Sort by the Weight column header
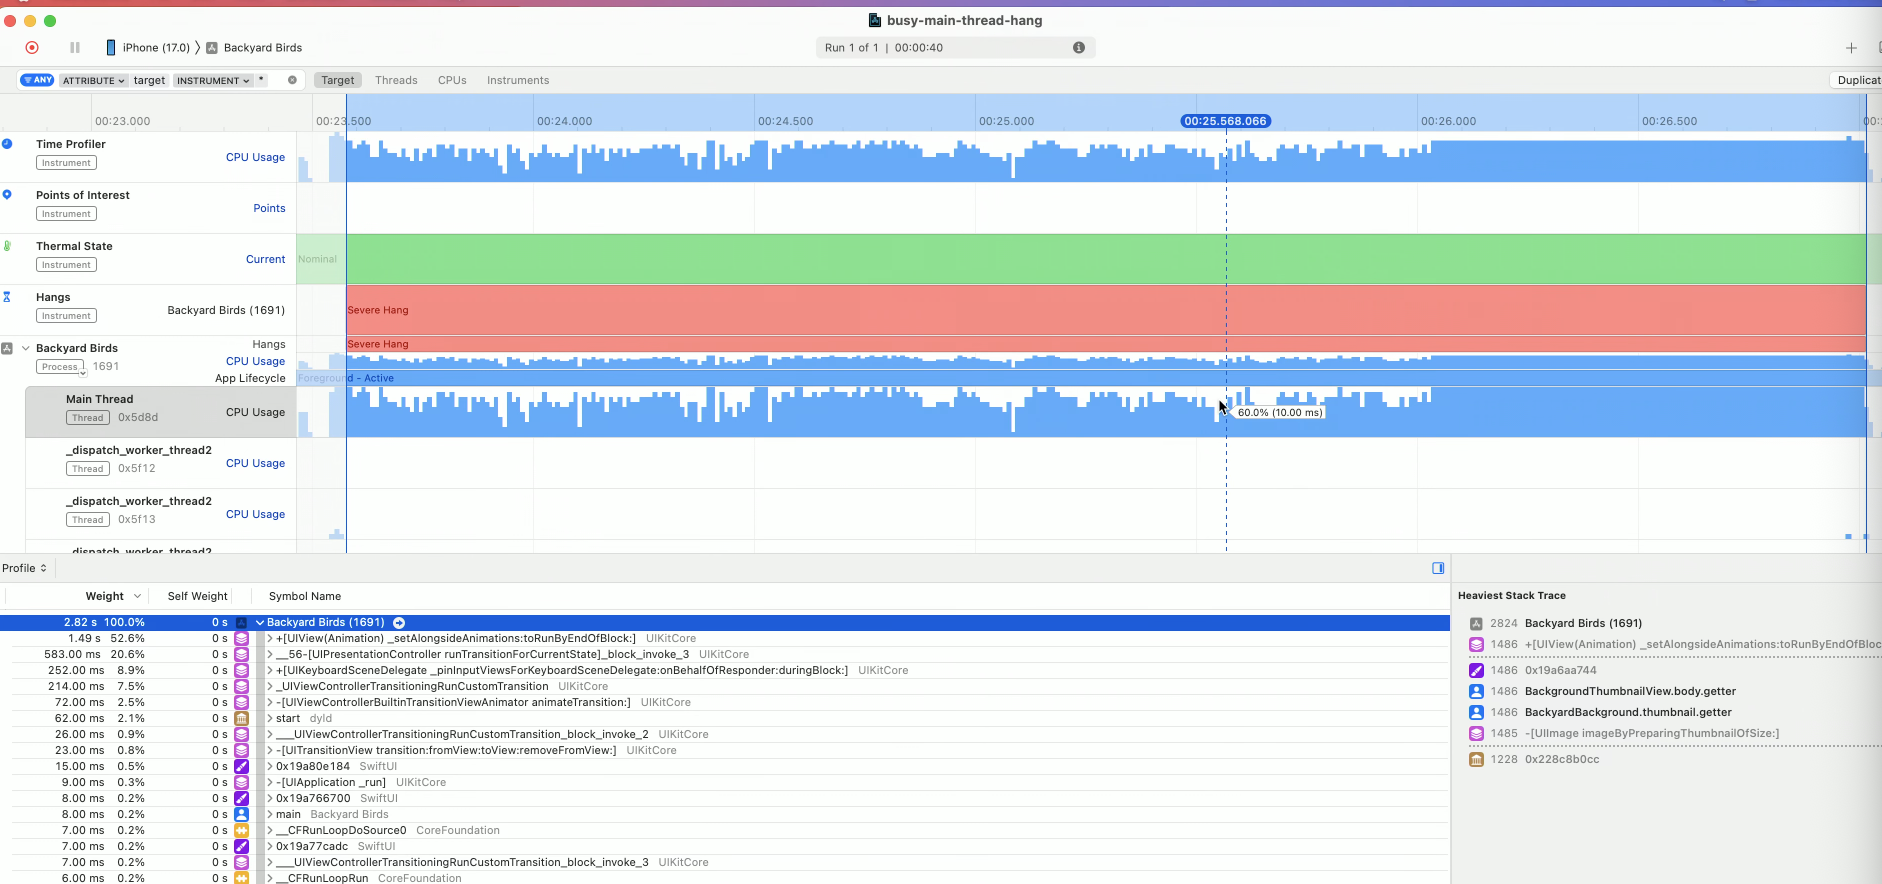 pos(105,596)
